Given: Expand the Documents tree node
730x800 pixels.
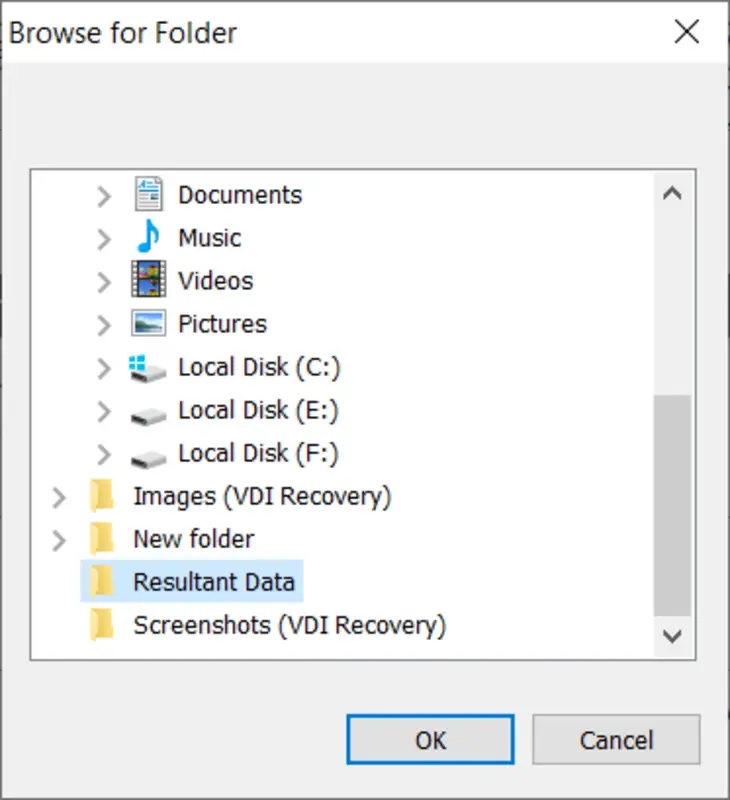Looking at the screenshot, I should [x=104, y=195].
